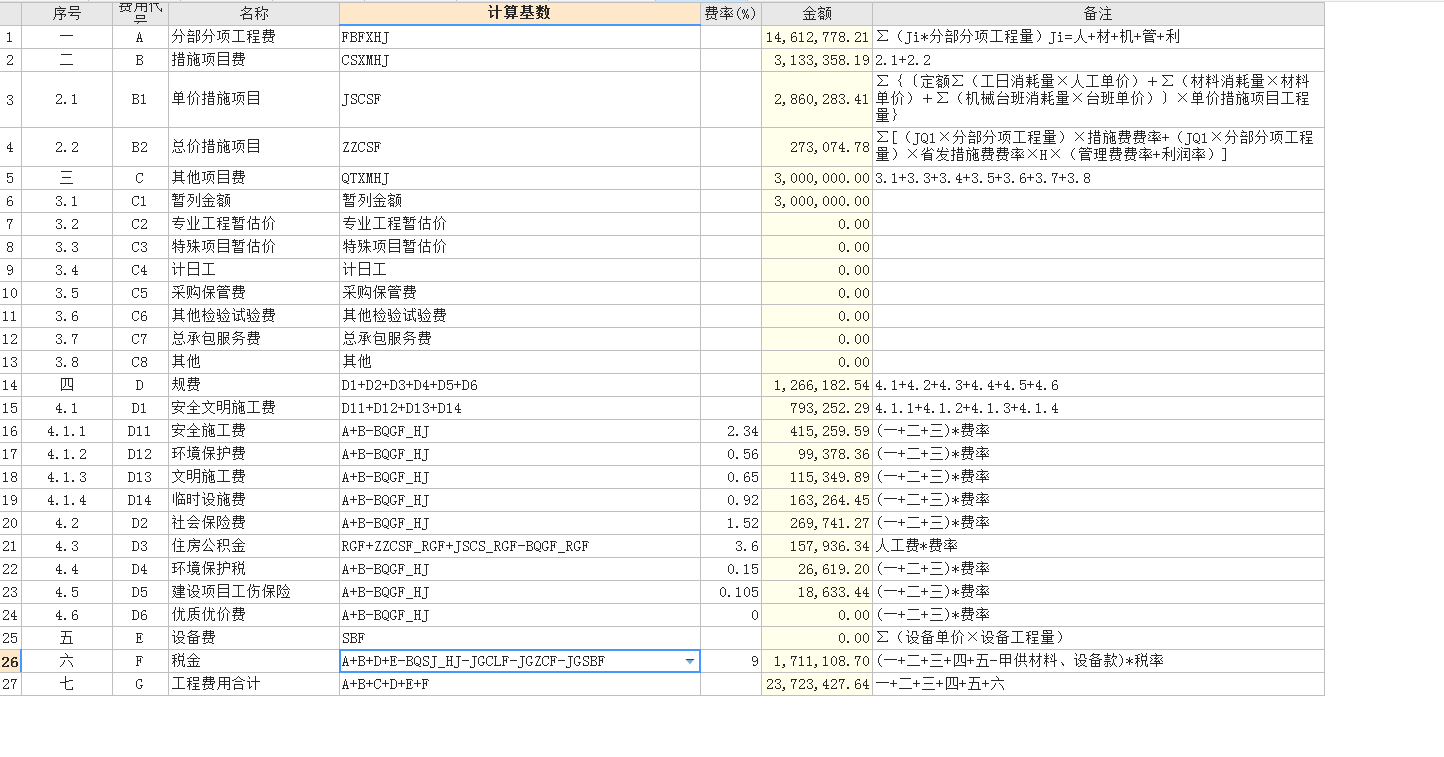Click the 措施项目费 name cell
The image size is (1444, 757).
(254, 60)
